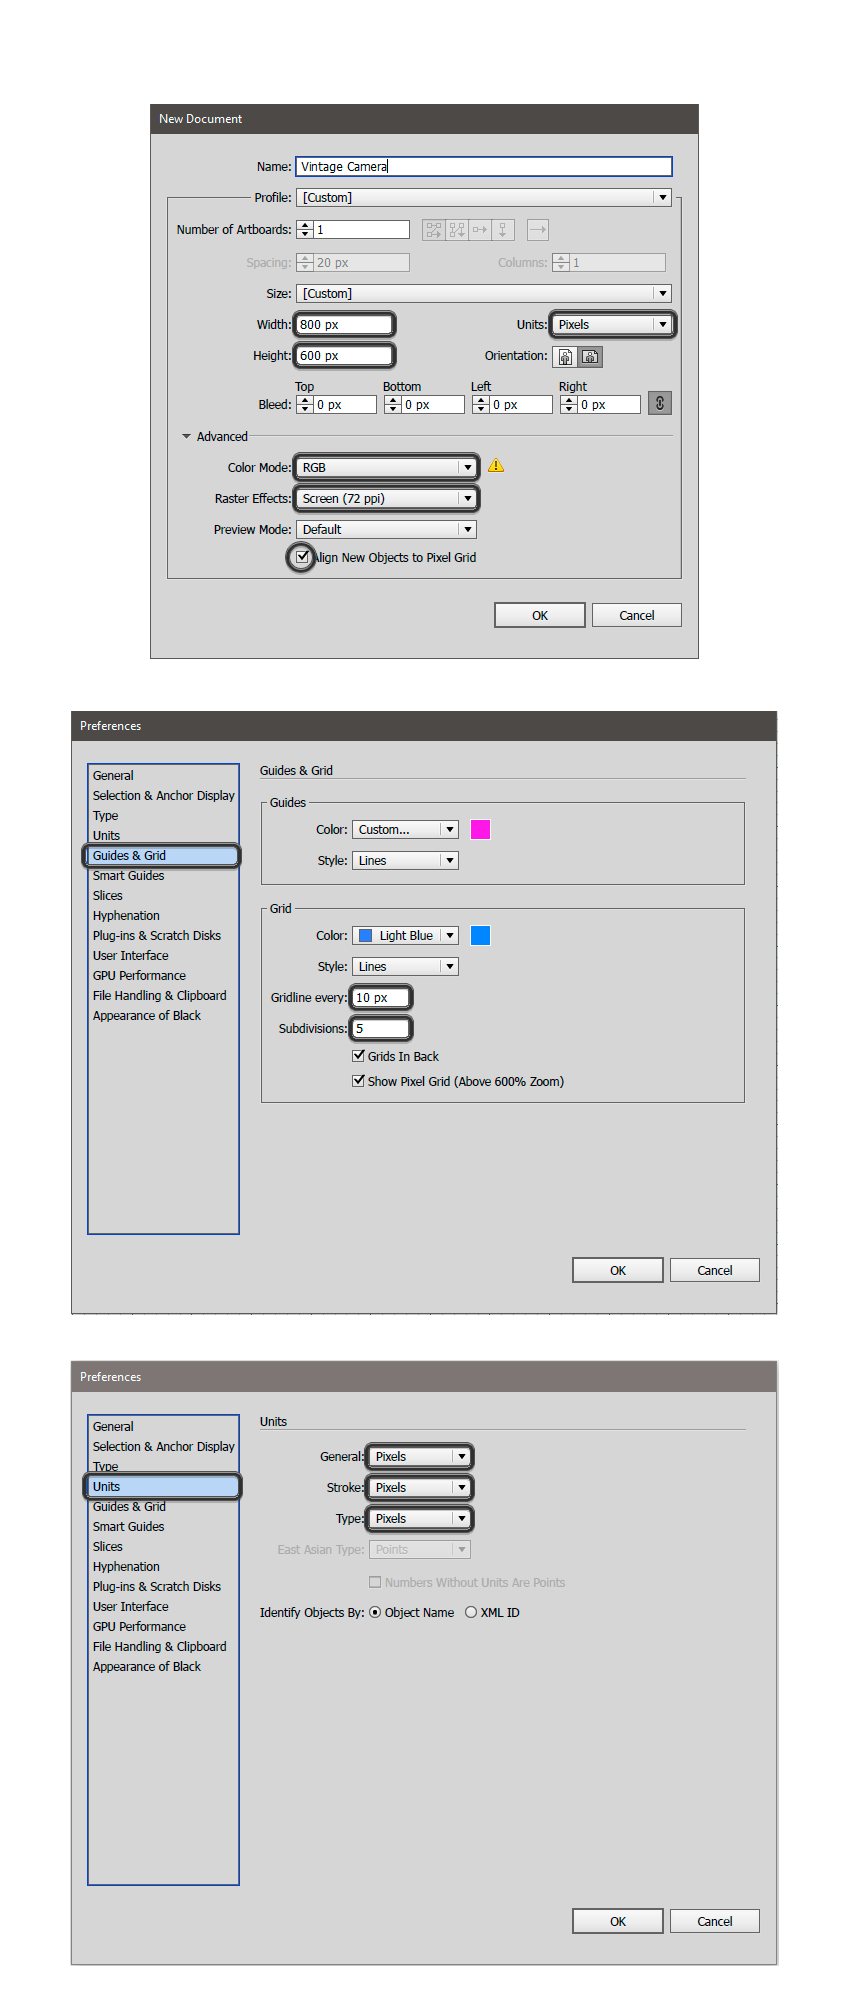Open the Color Mode dropdown
The height and width of the screenshot is (2000, 850).
386,467
